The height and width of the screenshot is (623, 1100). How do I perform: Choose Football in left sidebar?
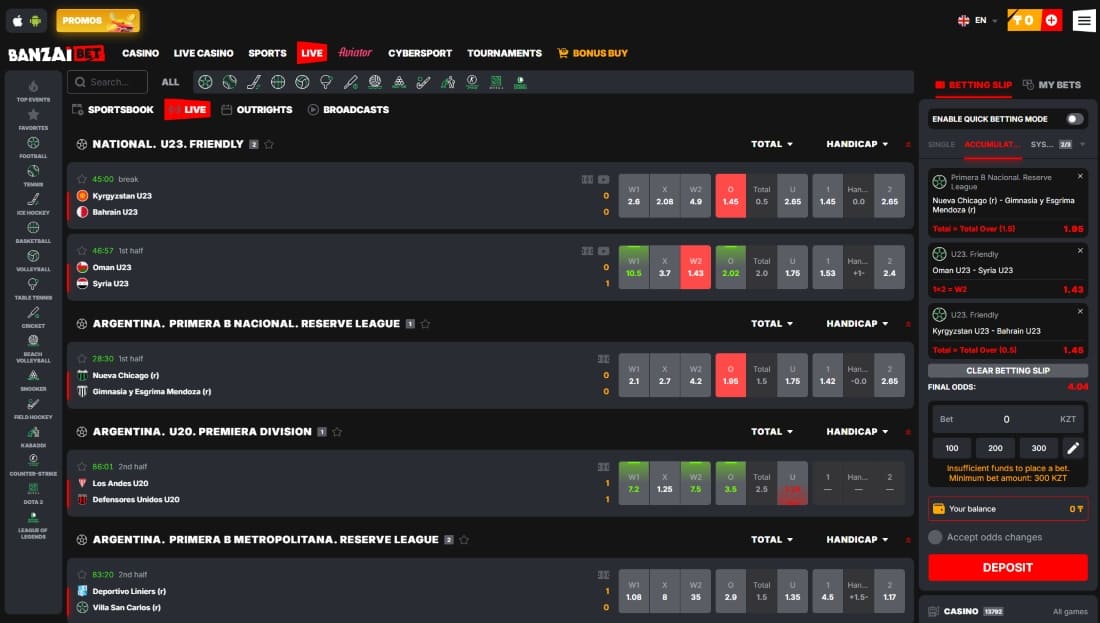tap(33, 147)
